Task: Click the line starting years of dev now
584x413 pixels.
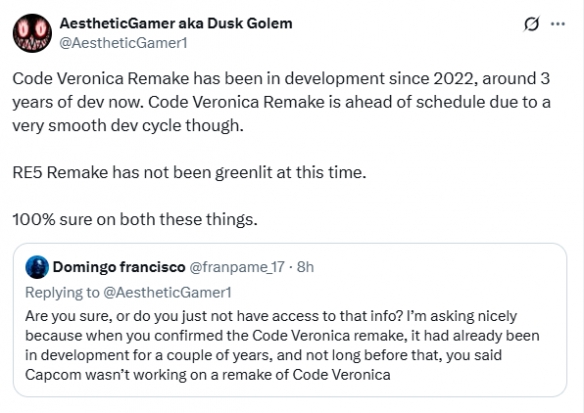Action: pyautogui.click(x=281, y=102)
